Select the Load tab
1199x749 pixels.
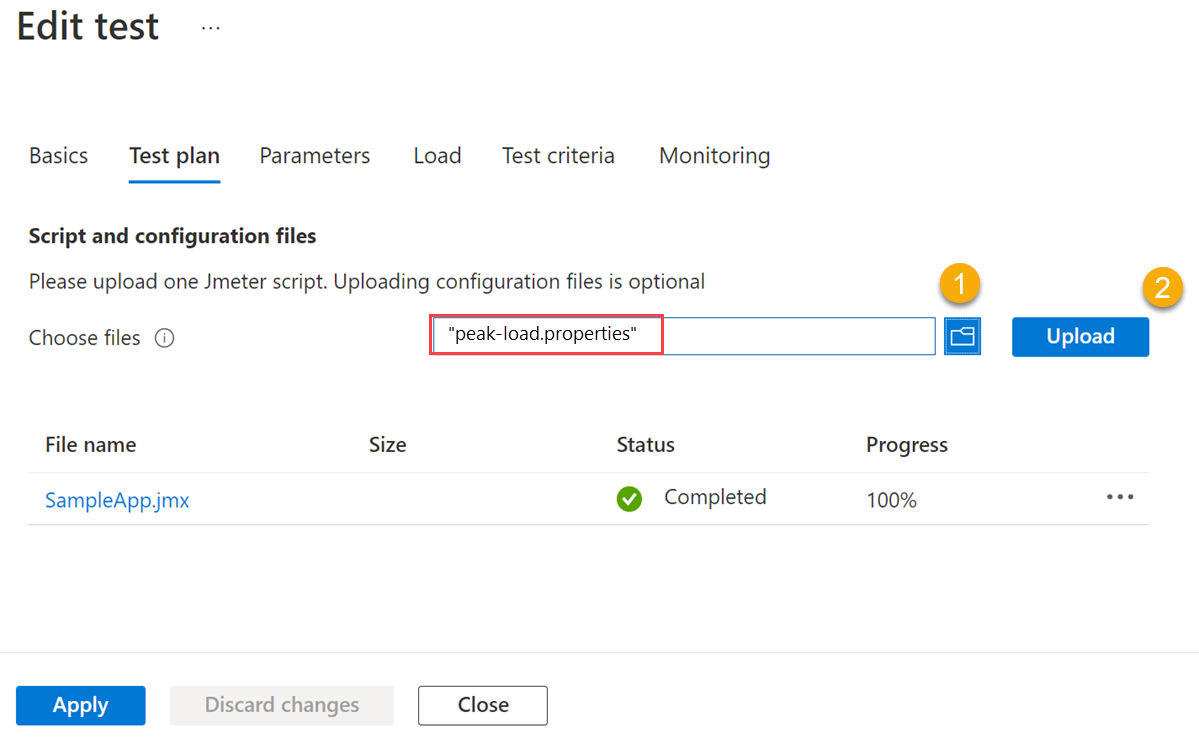(437, 156)
